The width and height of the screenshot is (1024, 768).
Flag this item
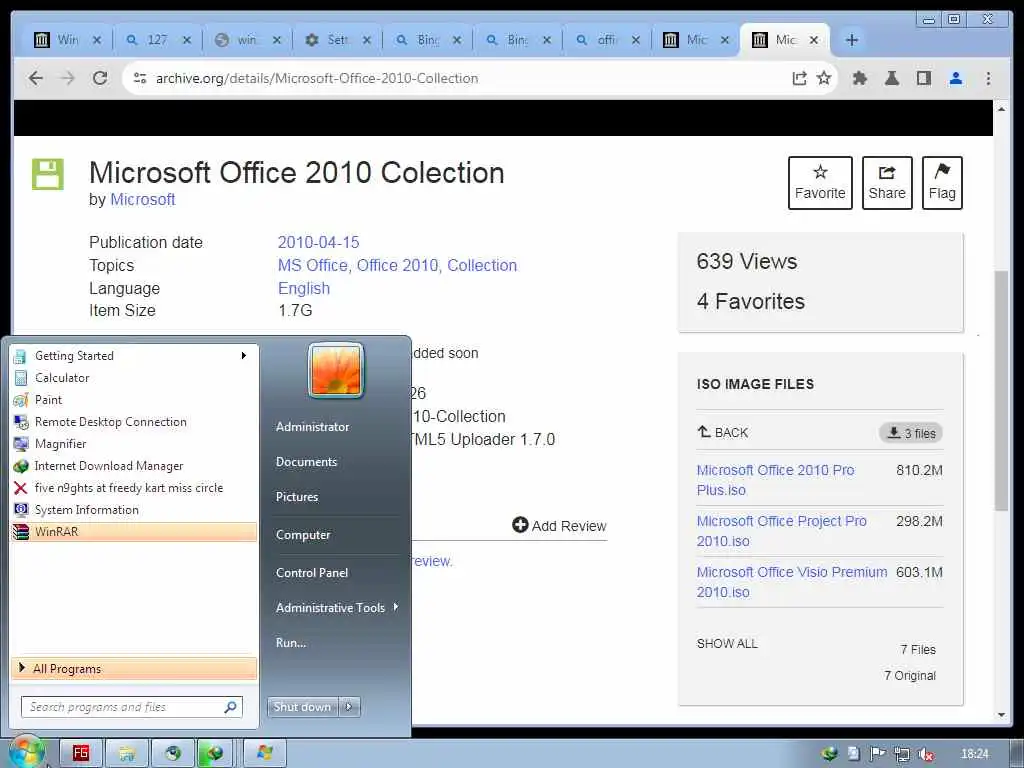click(942, 183)
